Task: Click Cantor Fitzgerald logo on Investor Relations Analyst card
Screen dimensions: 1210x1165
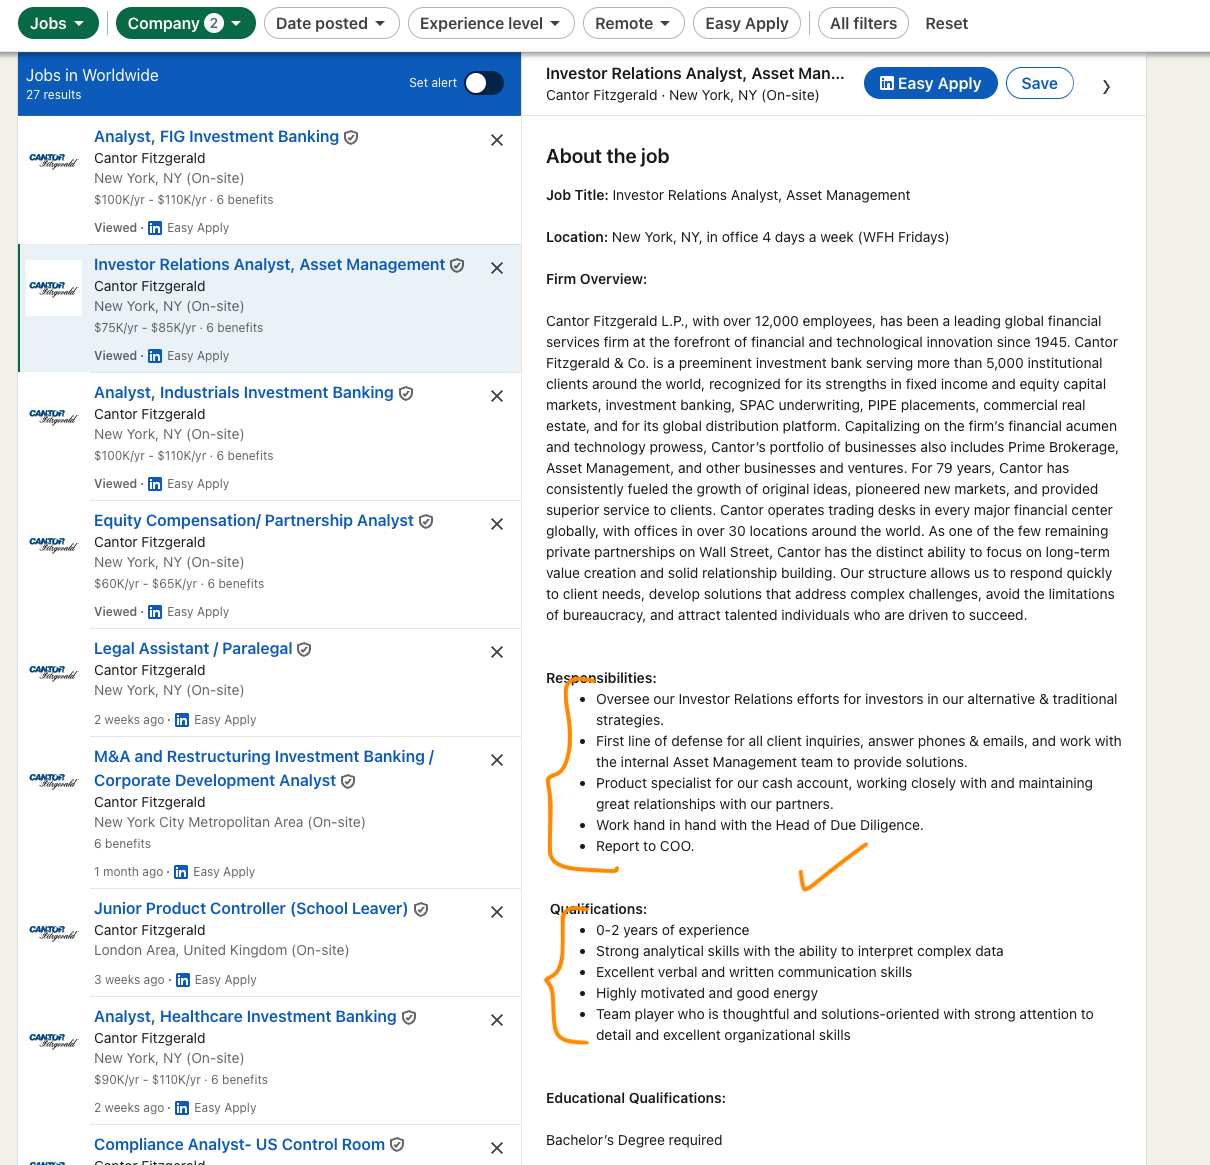Action: (54, 288)
